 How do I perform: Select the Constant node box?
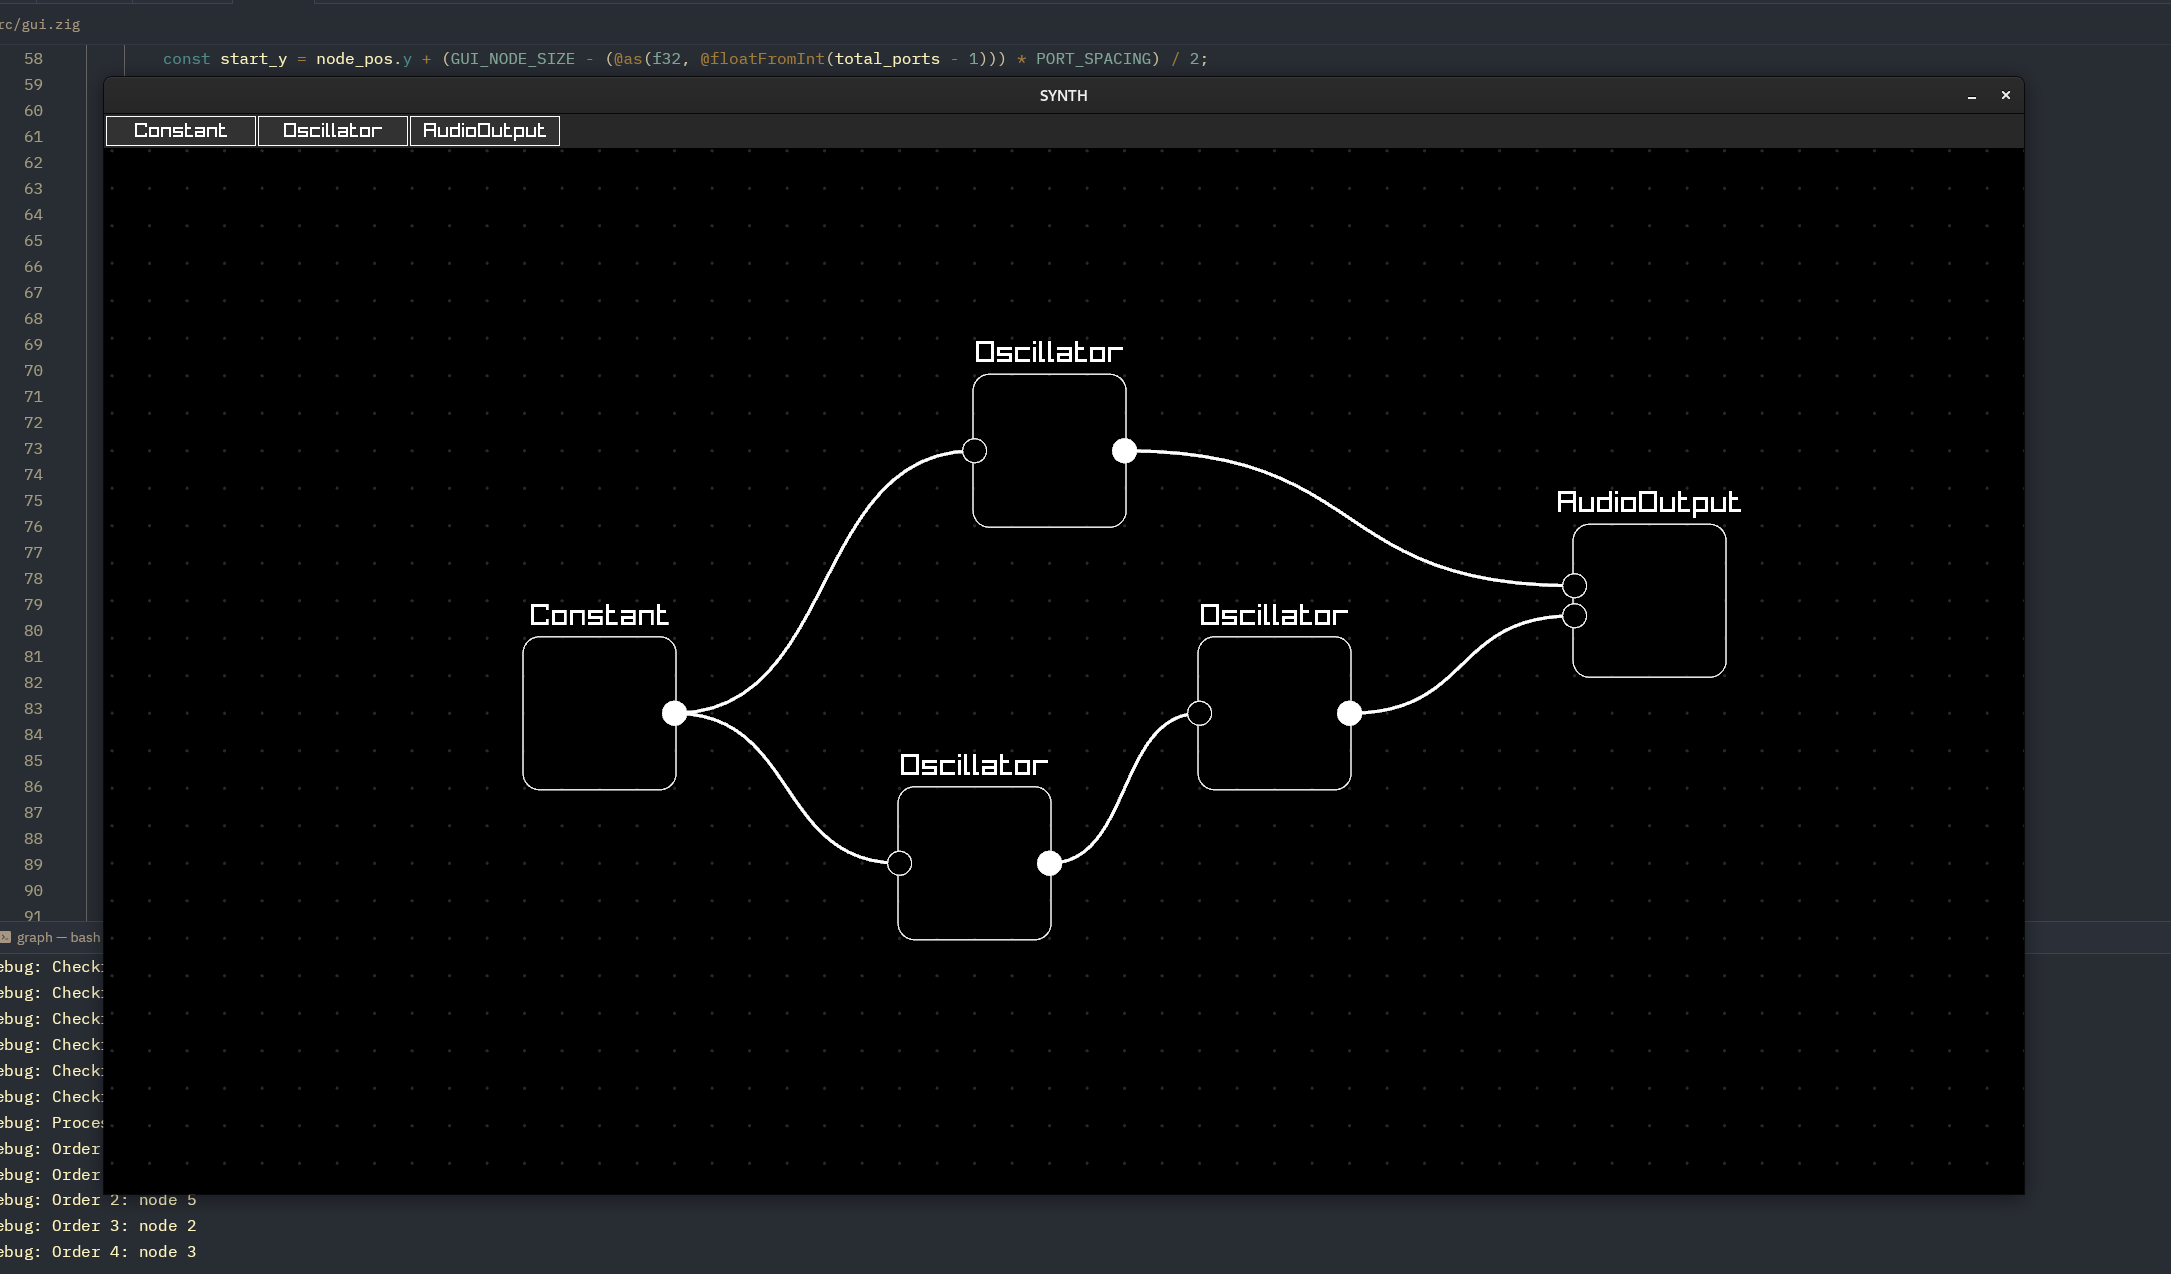tap(599, 713)
